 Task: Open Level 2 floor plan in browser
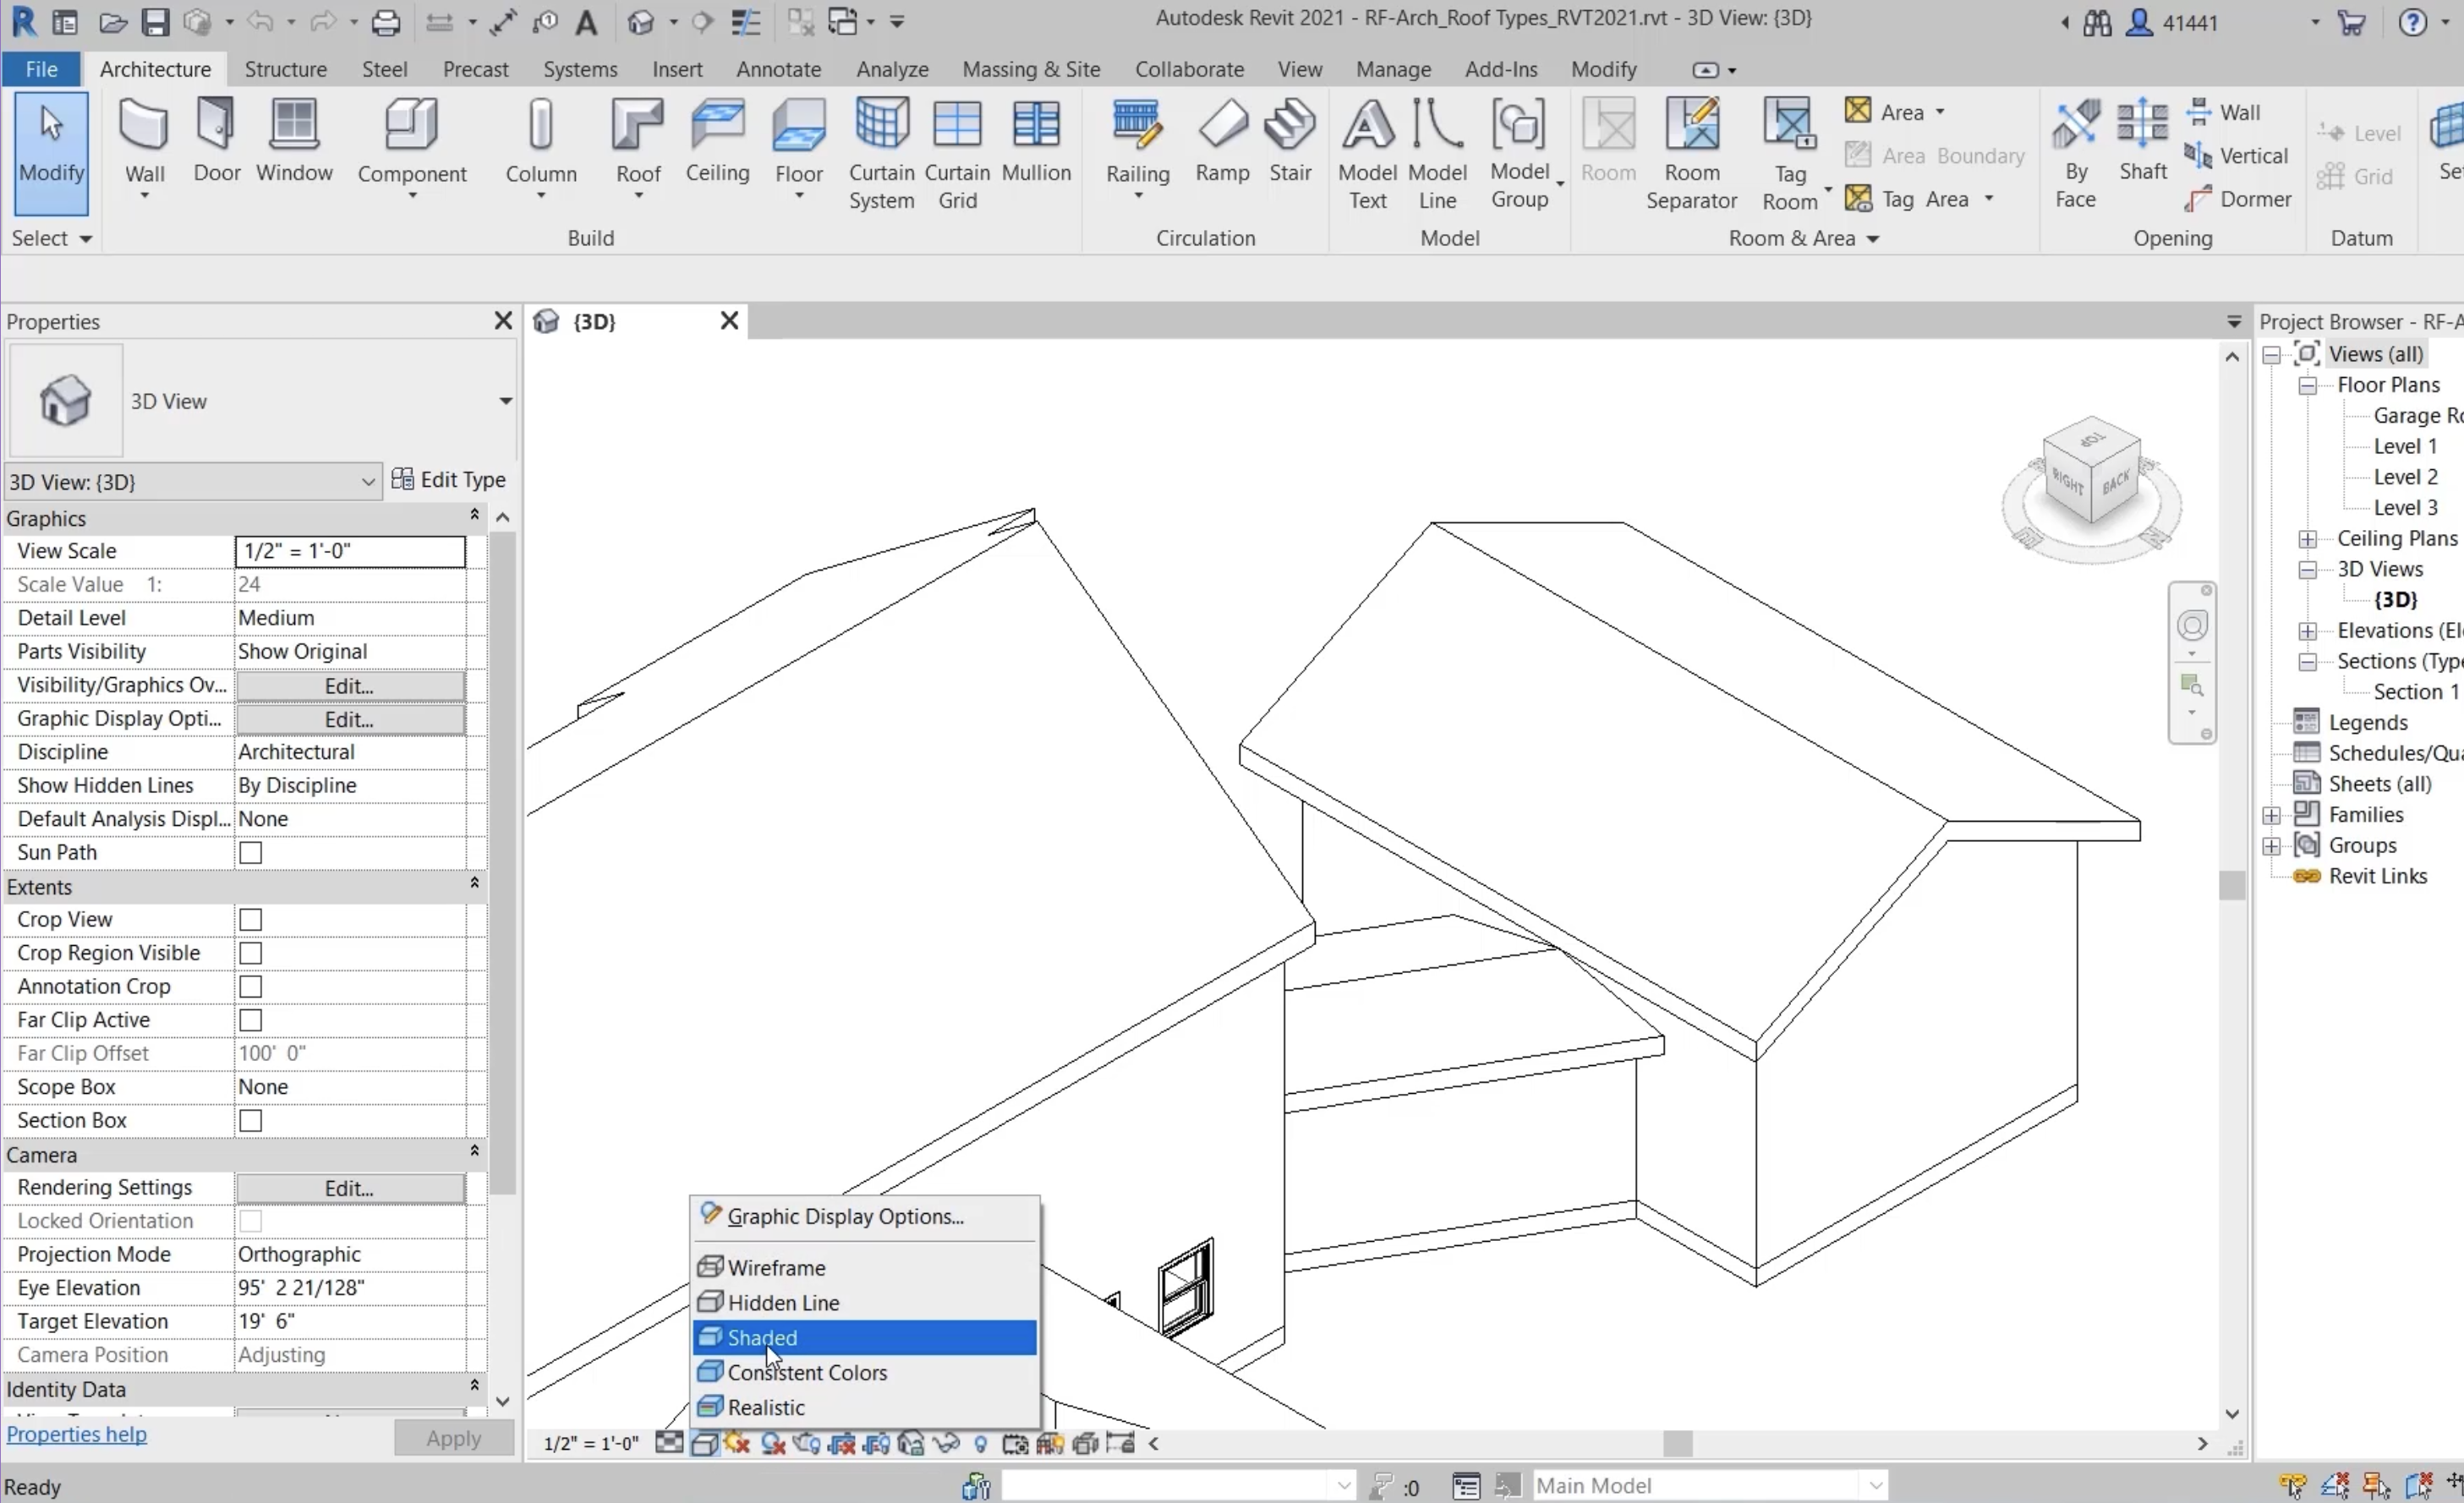2405,477
